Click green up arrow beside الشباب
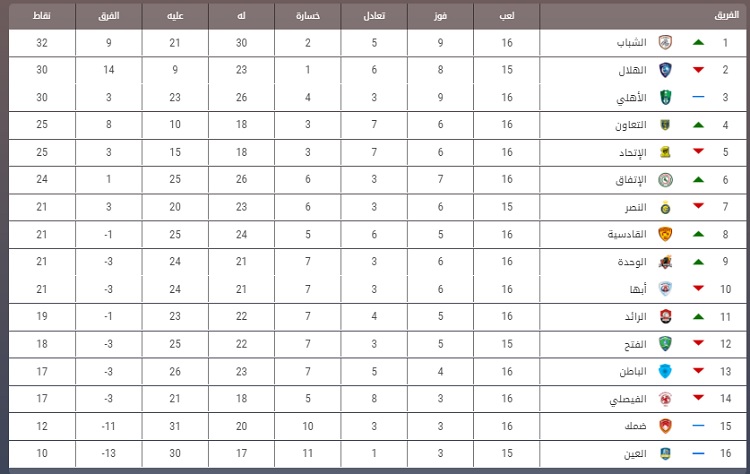The width and height of the screenshot is (750, 474). 698,43
